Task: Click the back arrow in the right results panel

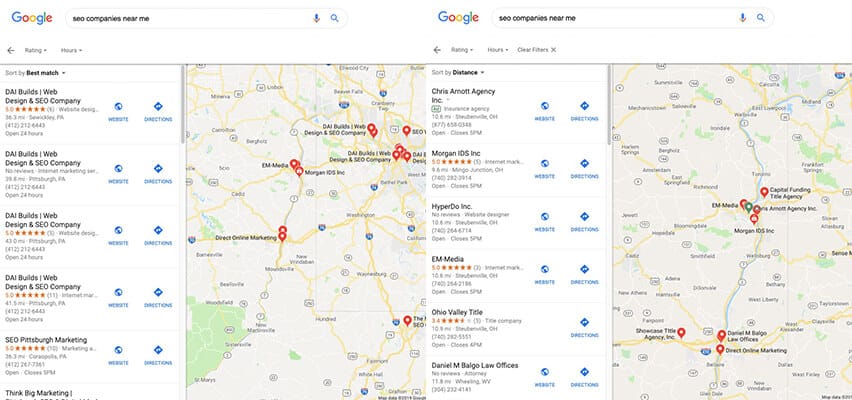Action: click(x=437, y=49)
